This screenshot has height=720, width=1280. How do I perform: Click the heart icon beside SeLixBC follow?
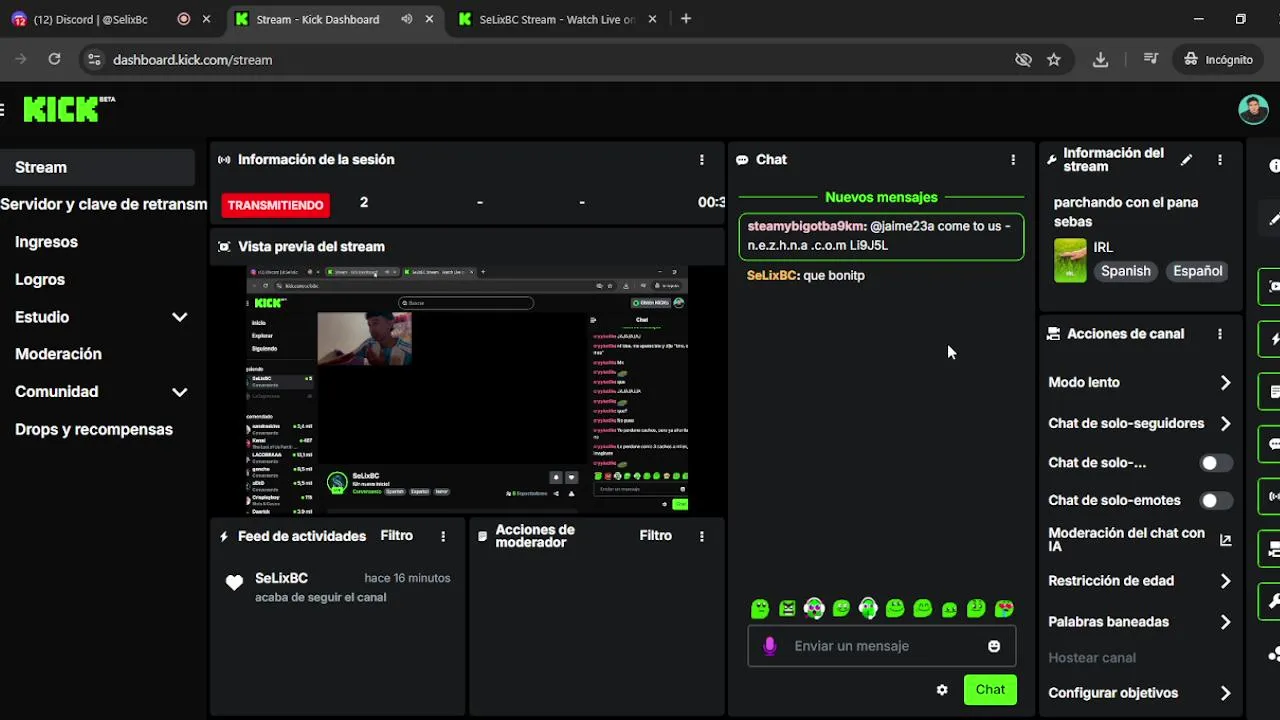click(234, 583)
